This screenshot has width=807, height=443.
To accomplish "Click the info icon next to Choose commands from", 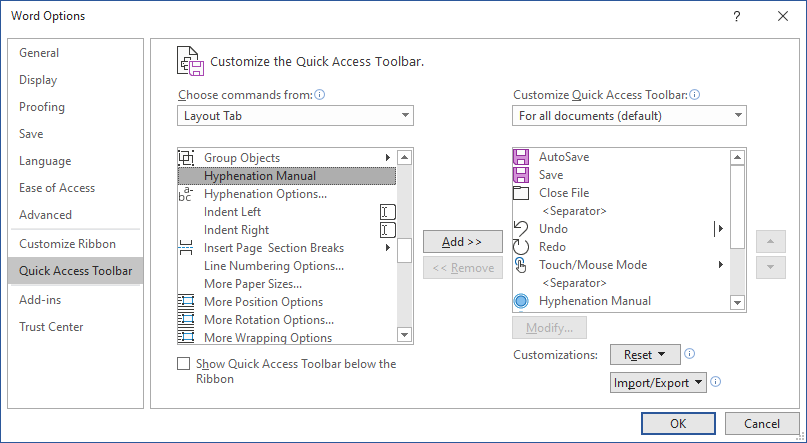I will click(320, 95).
